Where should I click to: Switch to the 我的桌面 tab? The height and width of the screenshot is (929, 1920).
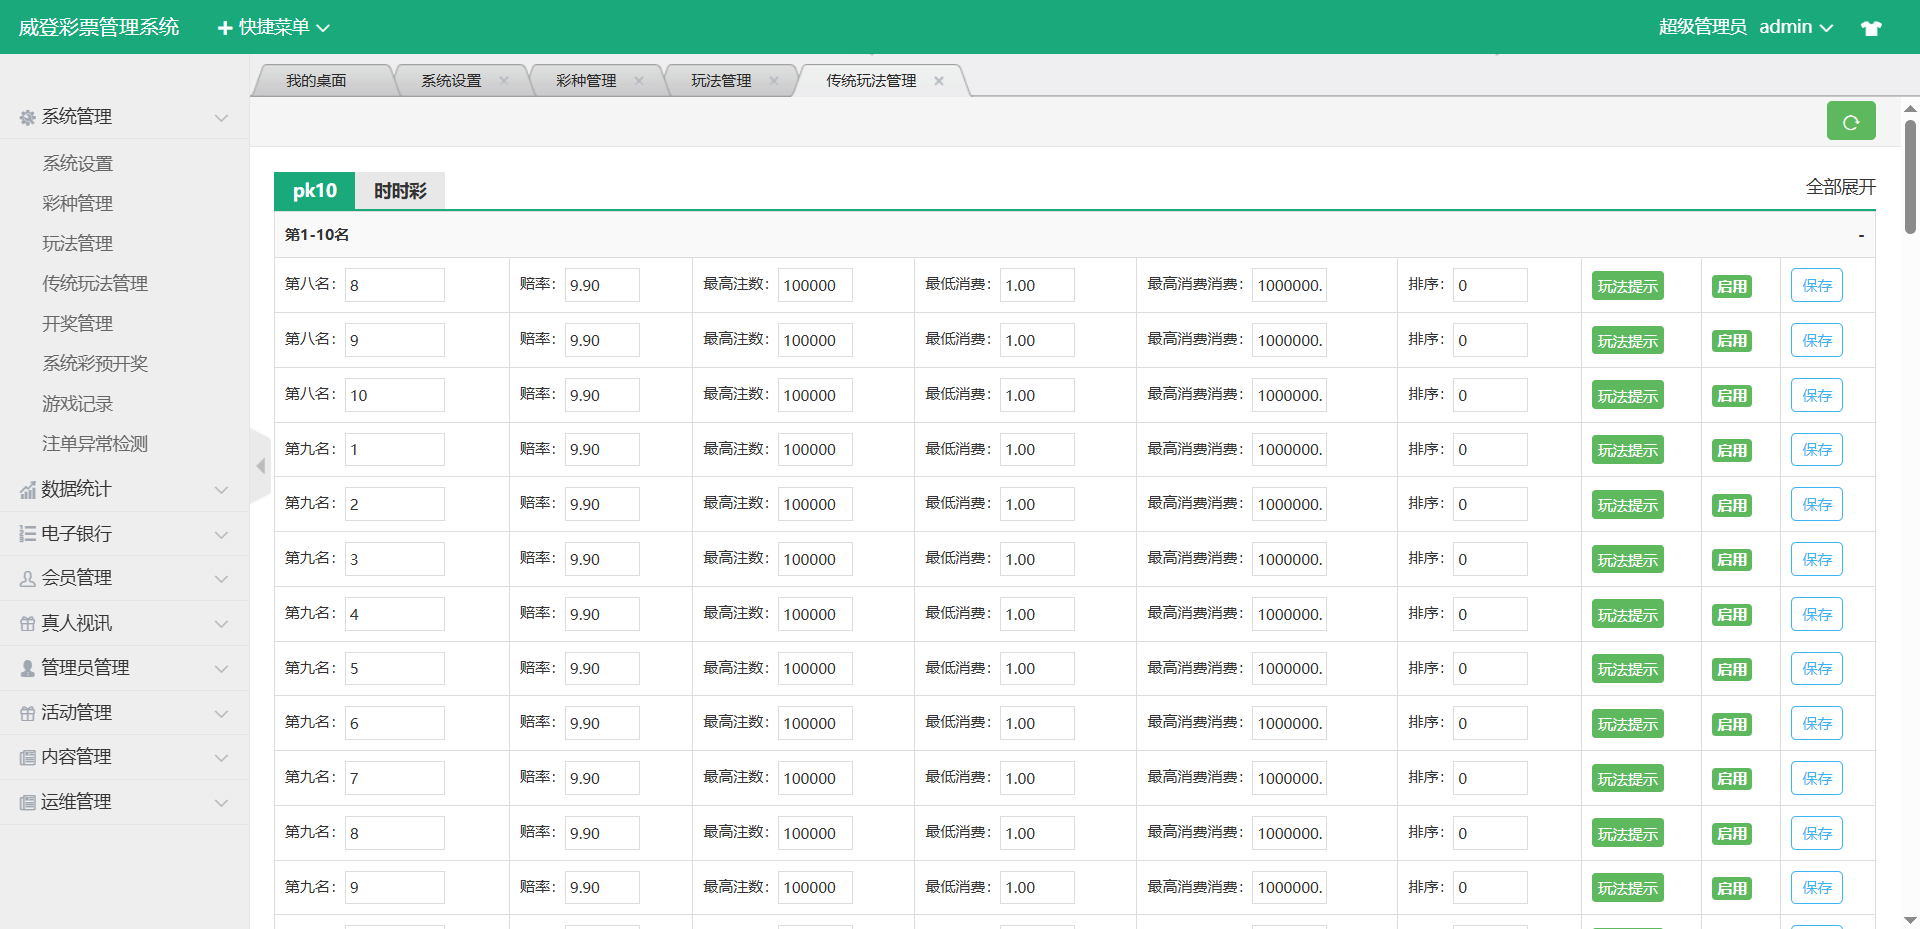[316, 81]
